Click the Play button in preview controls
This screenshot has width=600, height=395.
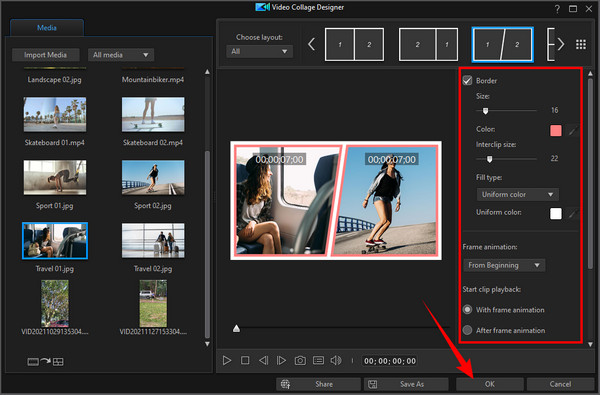227,361
